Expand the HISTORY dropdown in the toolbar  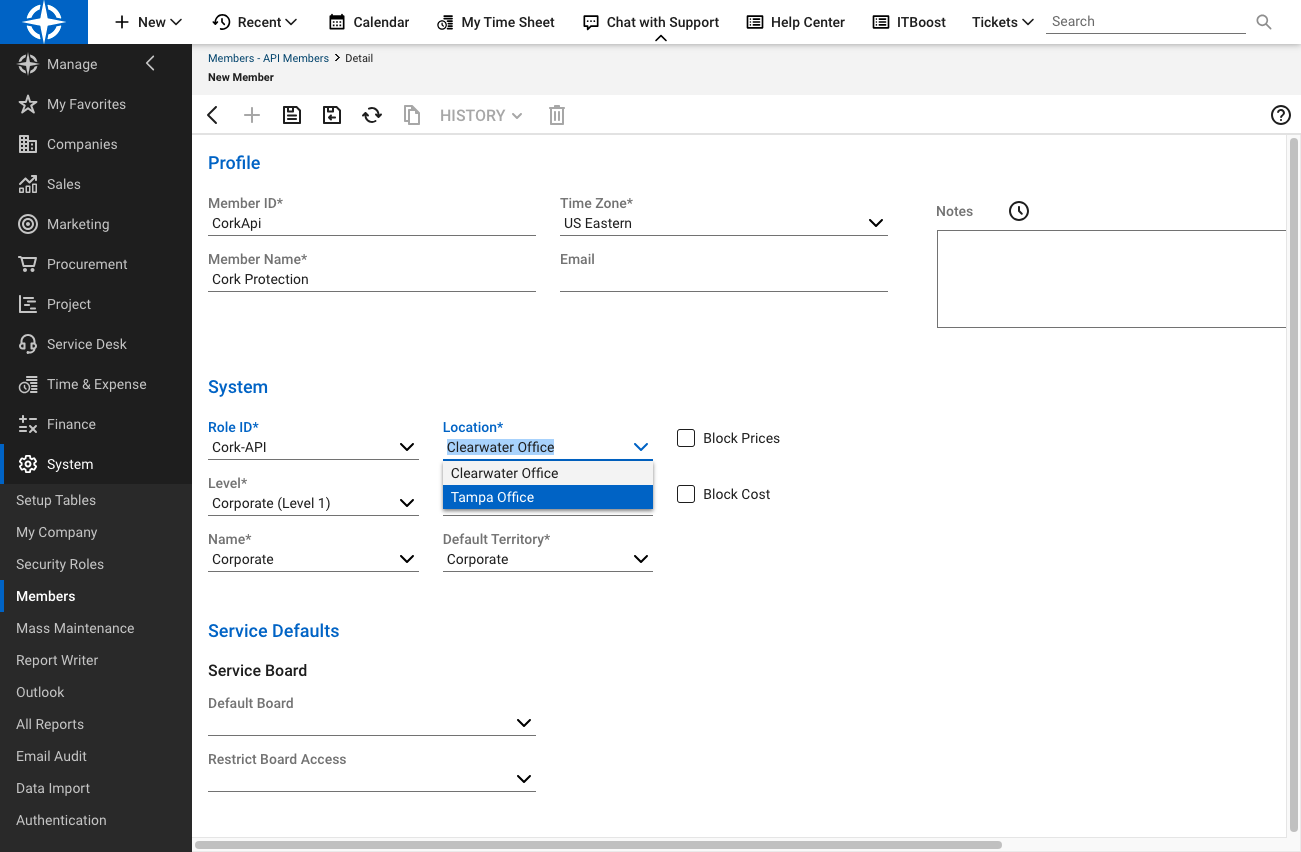(x=481, y=115)
